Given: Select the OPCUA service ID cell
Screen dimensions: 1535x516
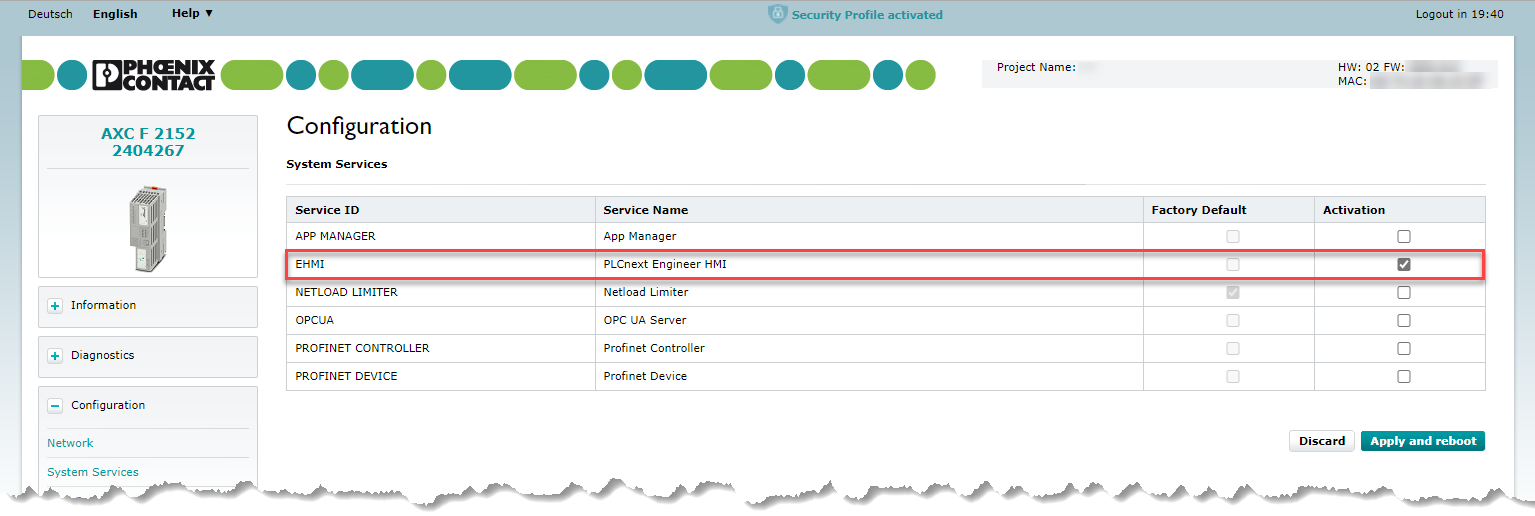Looking at the screenshot, I should point(441,320).
